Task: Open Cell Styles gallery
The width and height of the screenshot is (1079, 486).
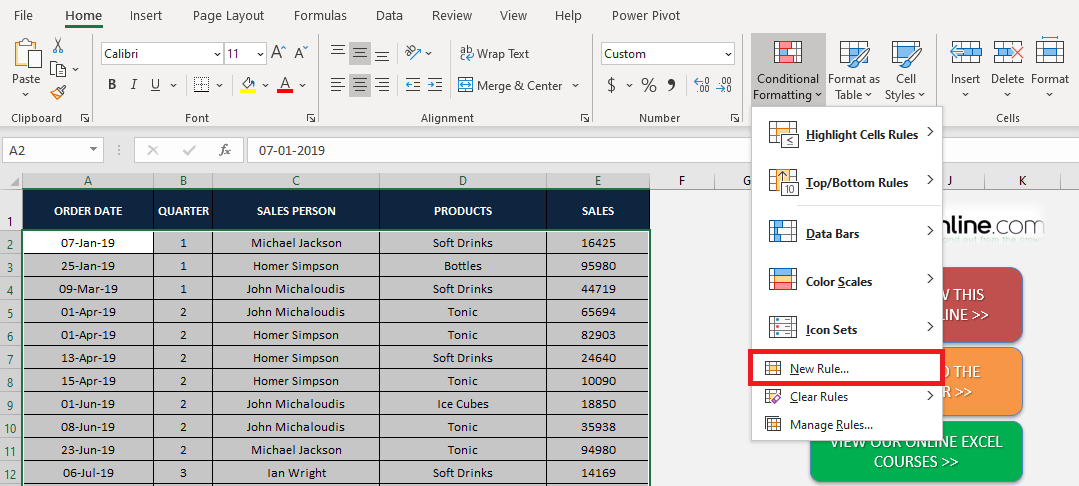Action: (906, 69)
